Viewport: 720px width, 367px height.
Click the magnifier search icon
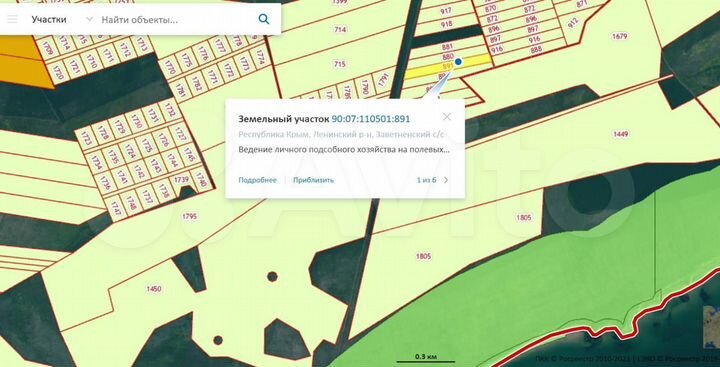click(x=264, y=19)
